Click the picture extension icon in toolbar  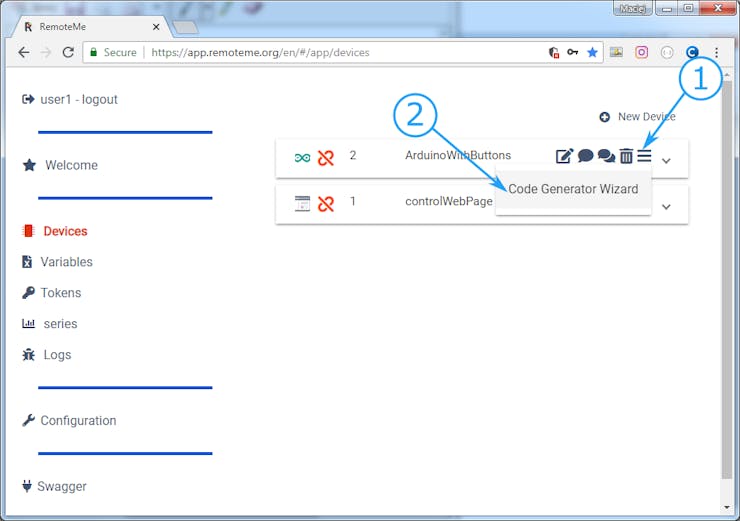coord(616,52)
